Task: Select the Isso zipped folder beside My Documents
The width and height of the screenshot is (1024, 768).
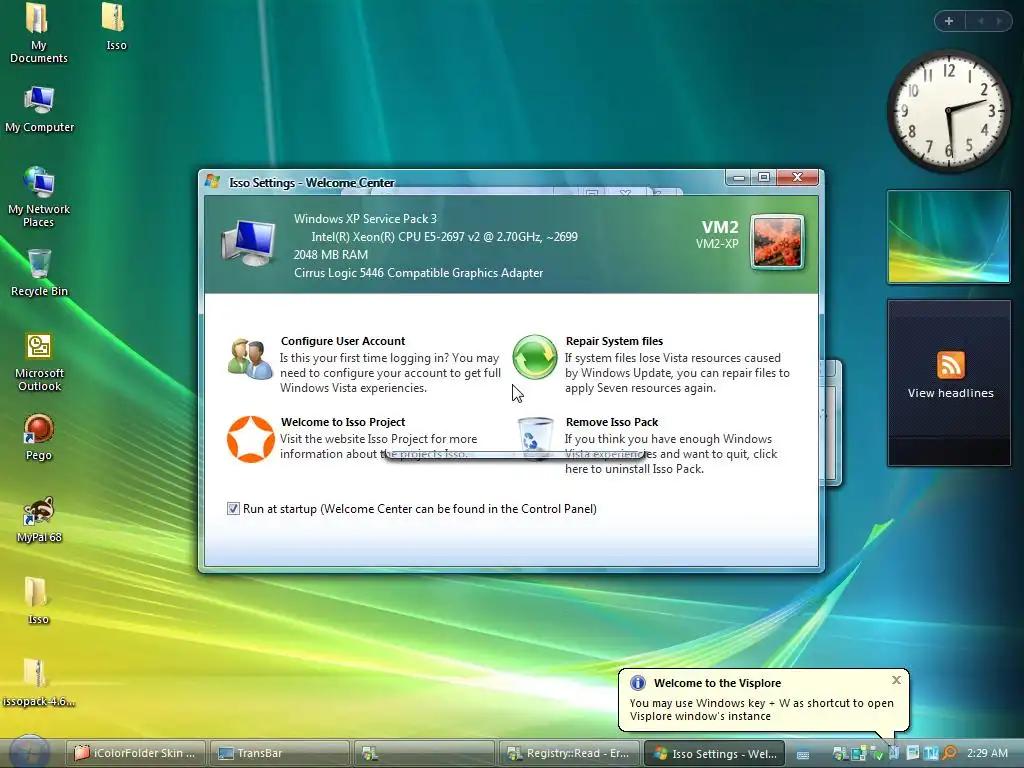Action: (x=115, y=27)
